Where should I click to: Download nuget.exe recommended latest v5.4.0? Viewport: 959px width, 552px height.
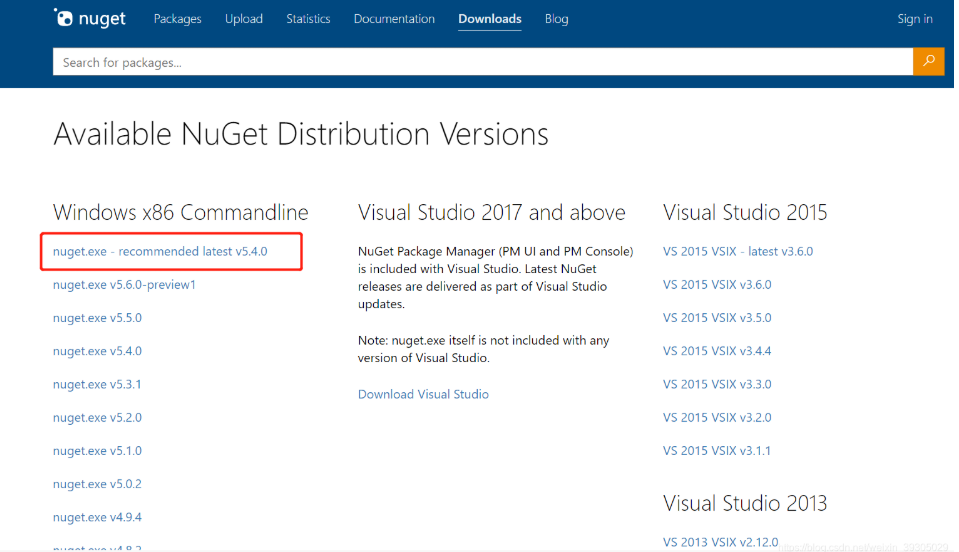(x=160, y=251)
